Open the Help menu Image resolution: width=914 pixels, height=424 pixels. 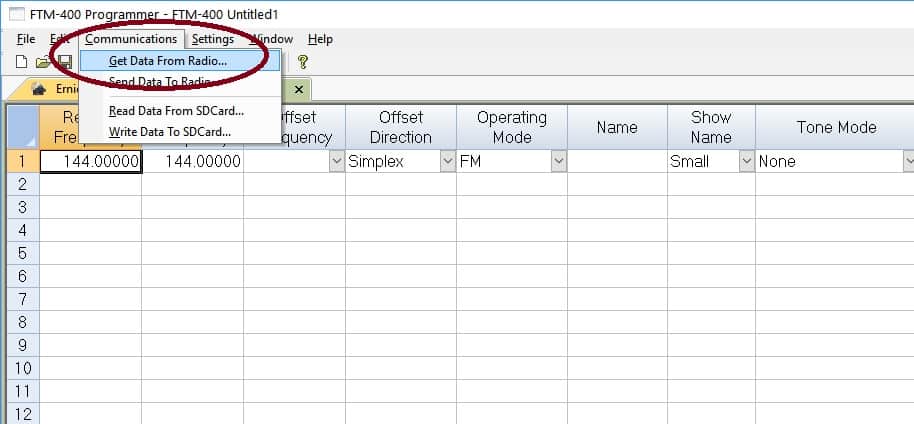(320, 39)
